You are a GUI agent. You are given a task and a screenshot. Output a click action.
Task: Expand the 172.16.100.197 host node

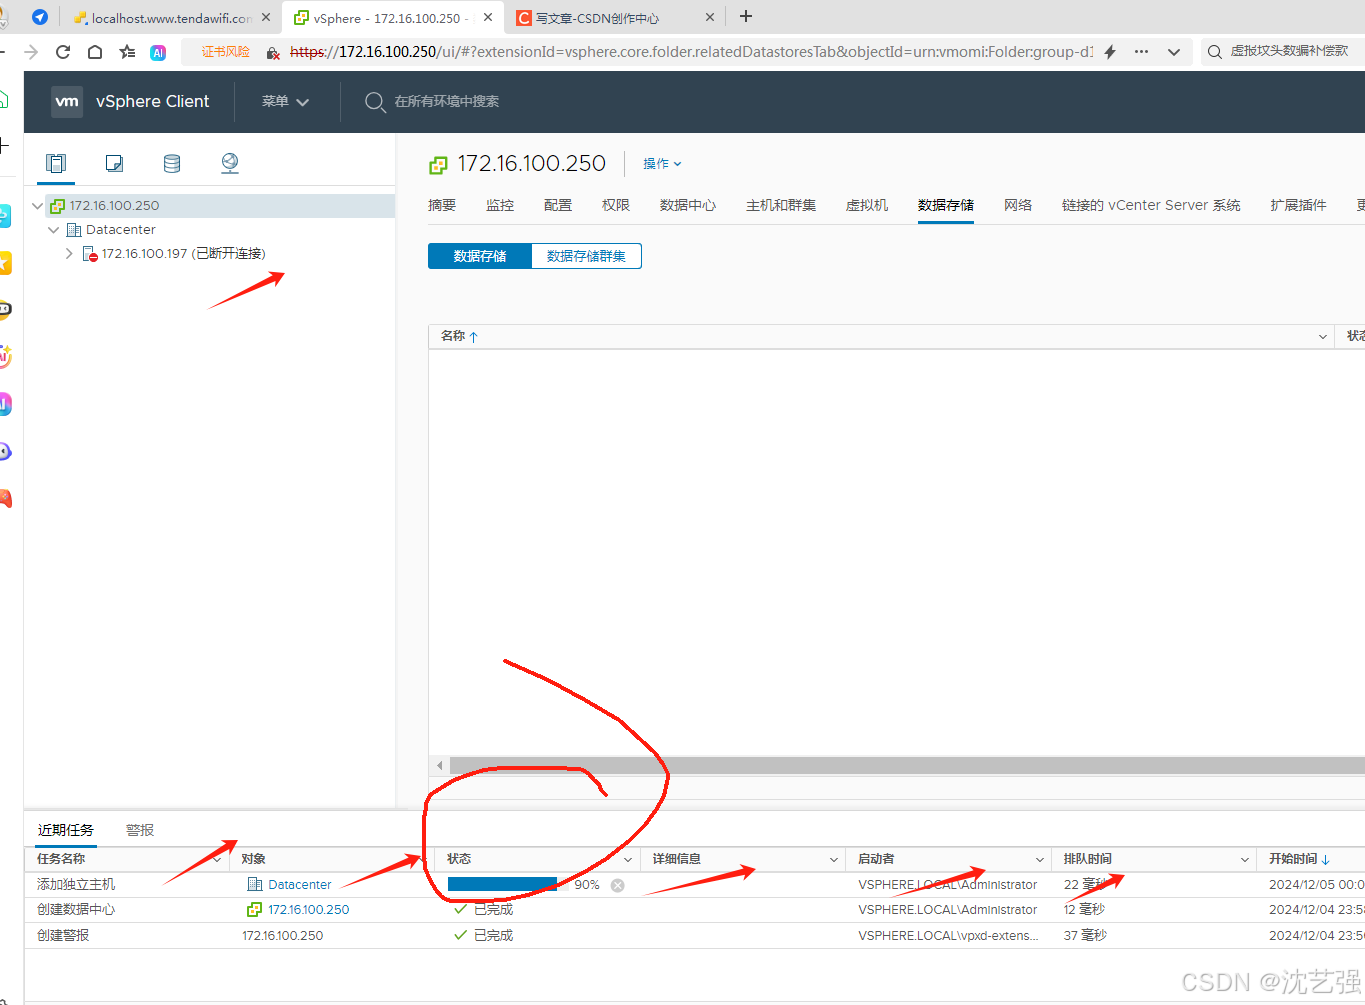coord(69,254)
